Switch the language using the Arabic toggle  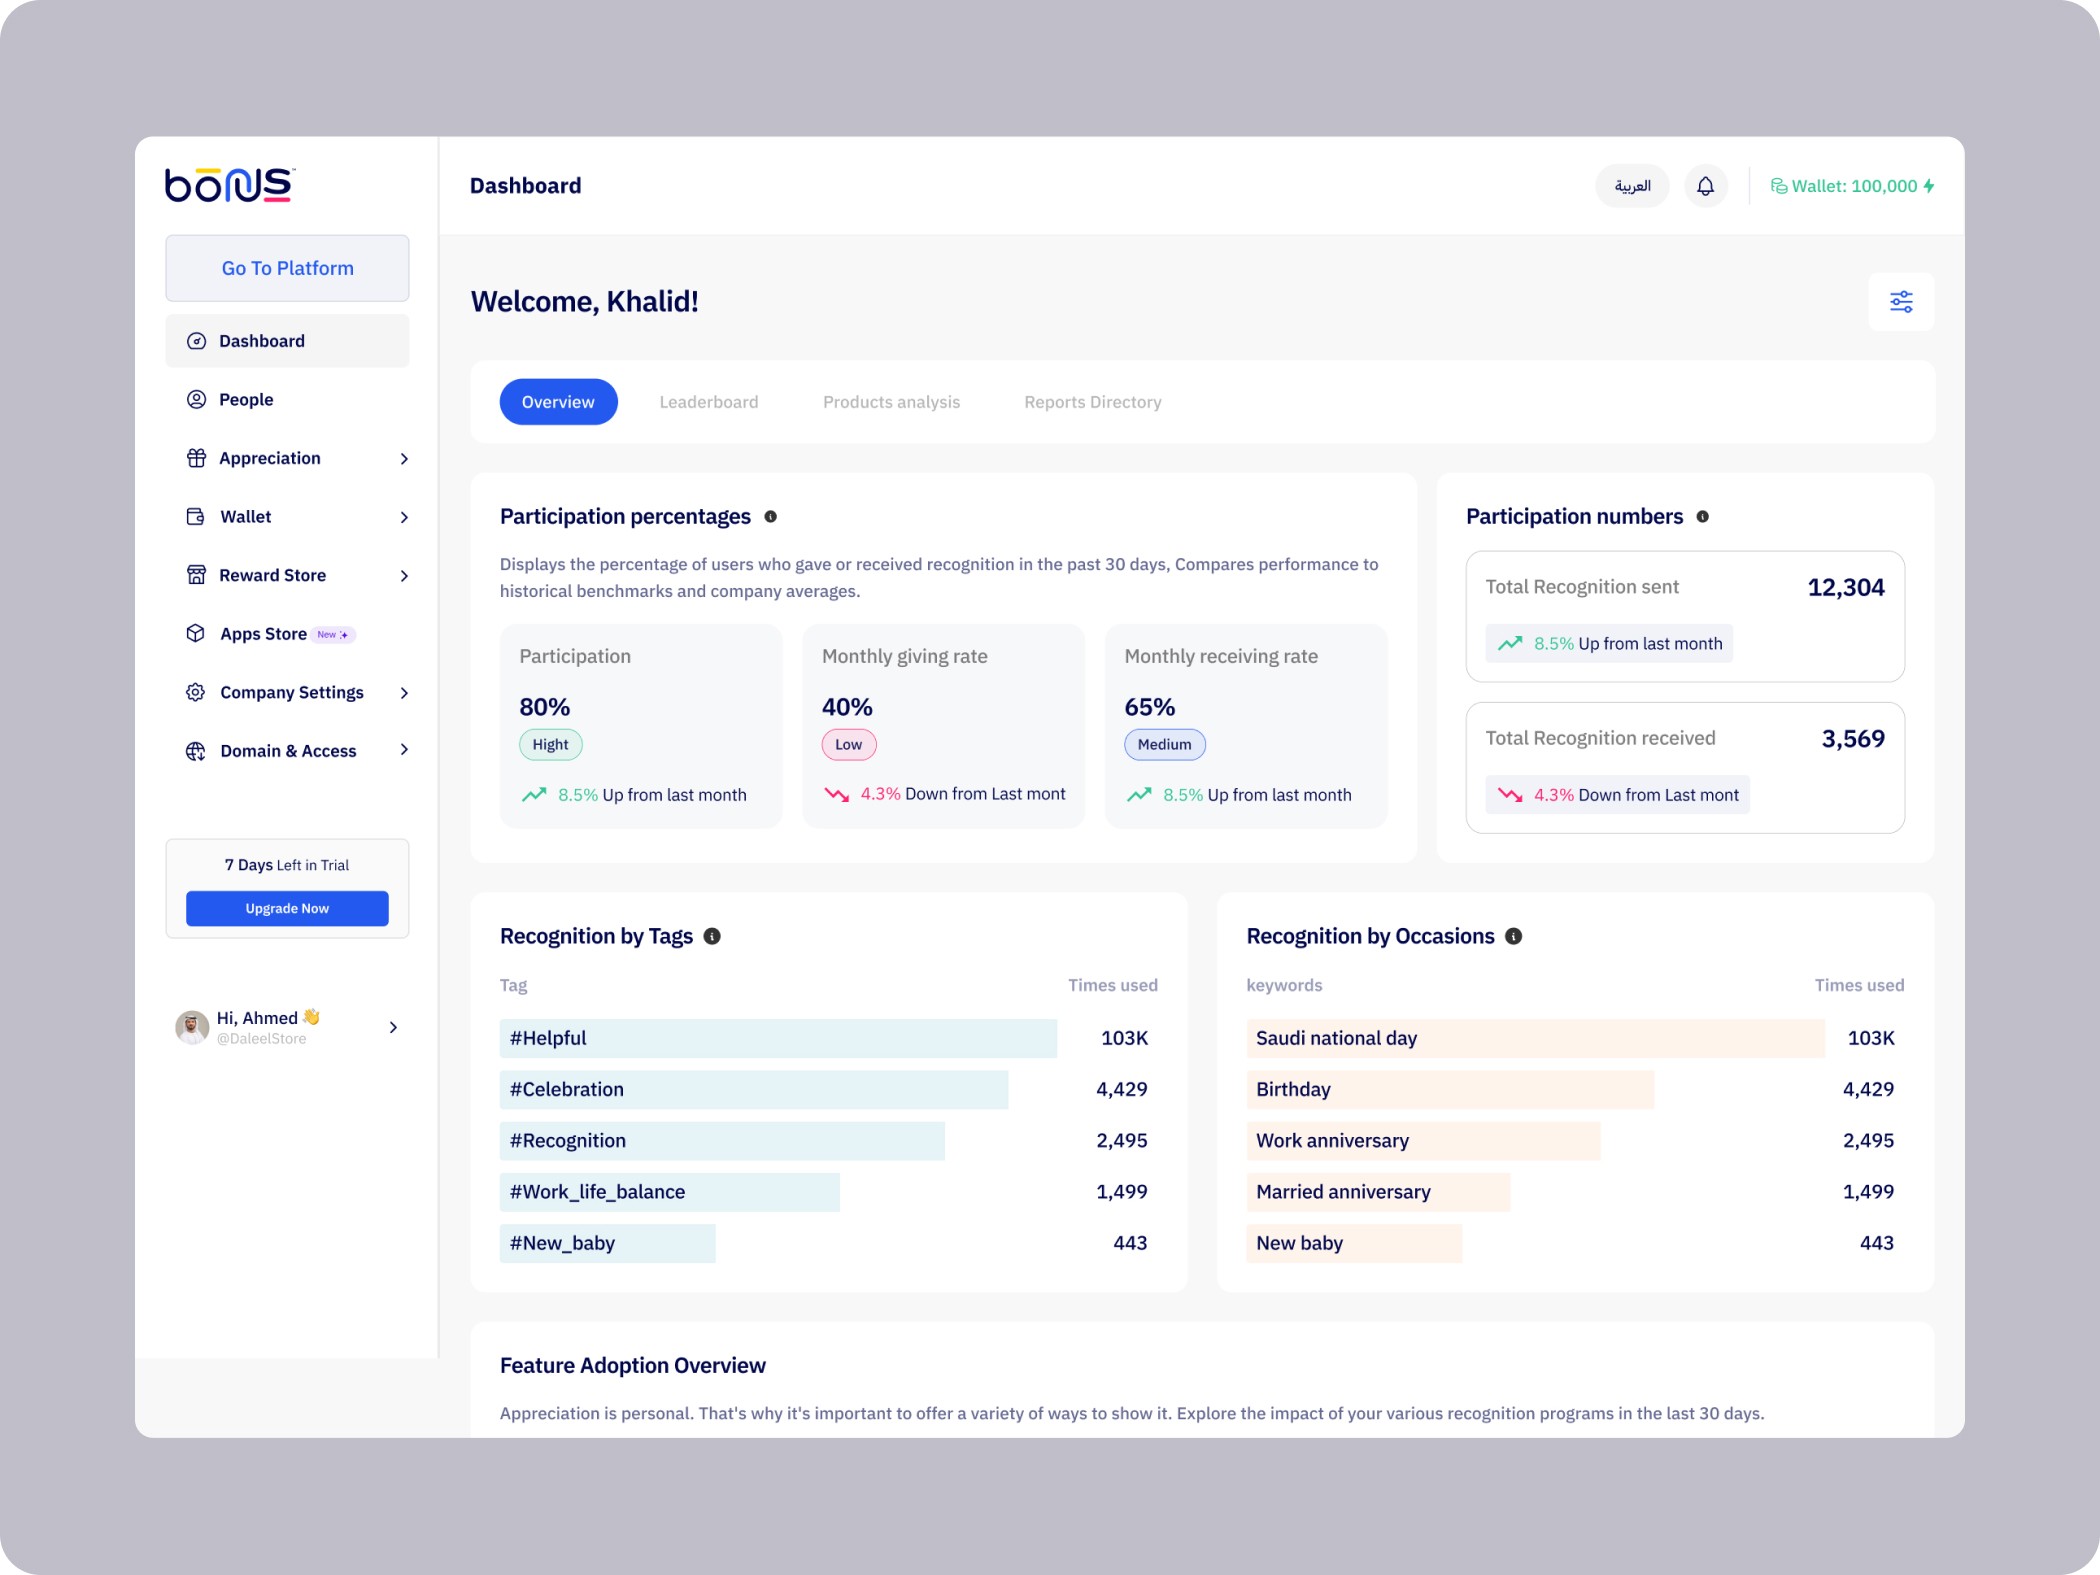[x=1631, y=186]
